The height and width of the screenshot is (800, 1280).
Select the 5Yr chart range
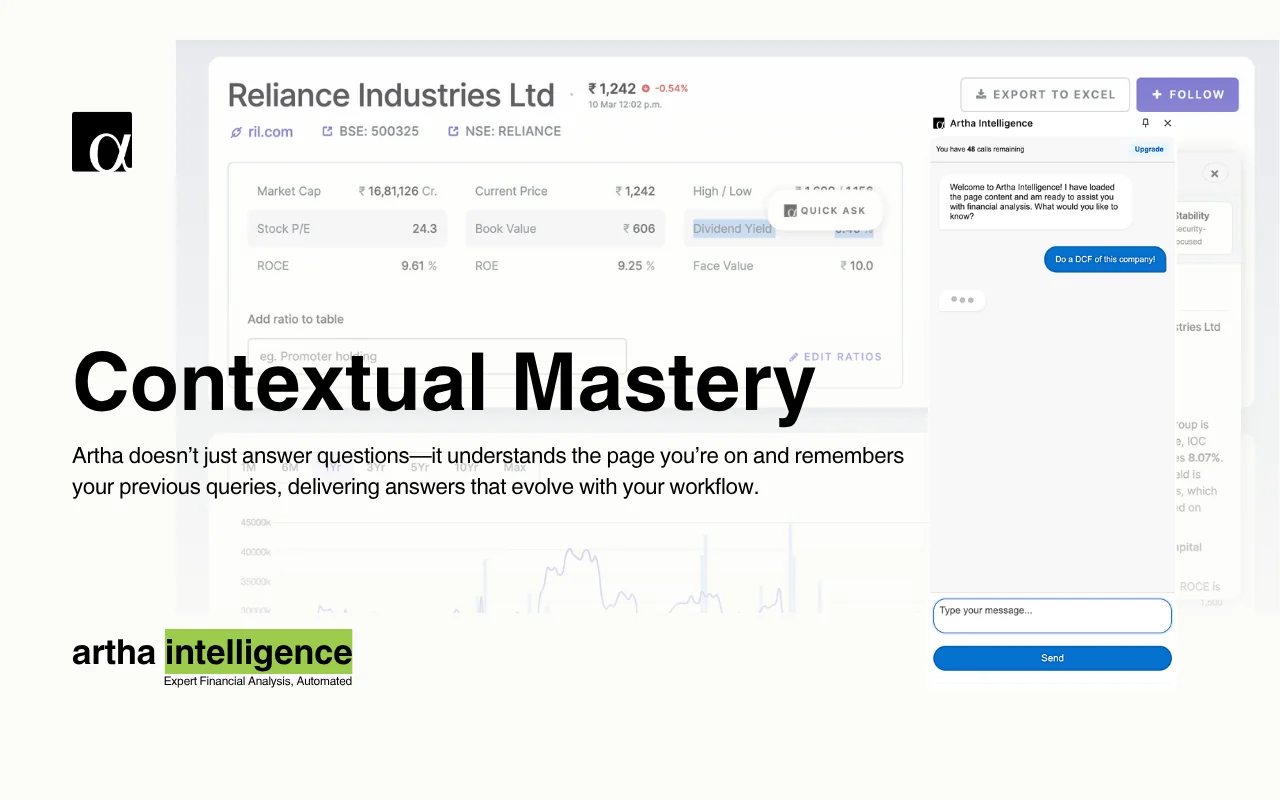[x=419, y=467]
